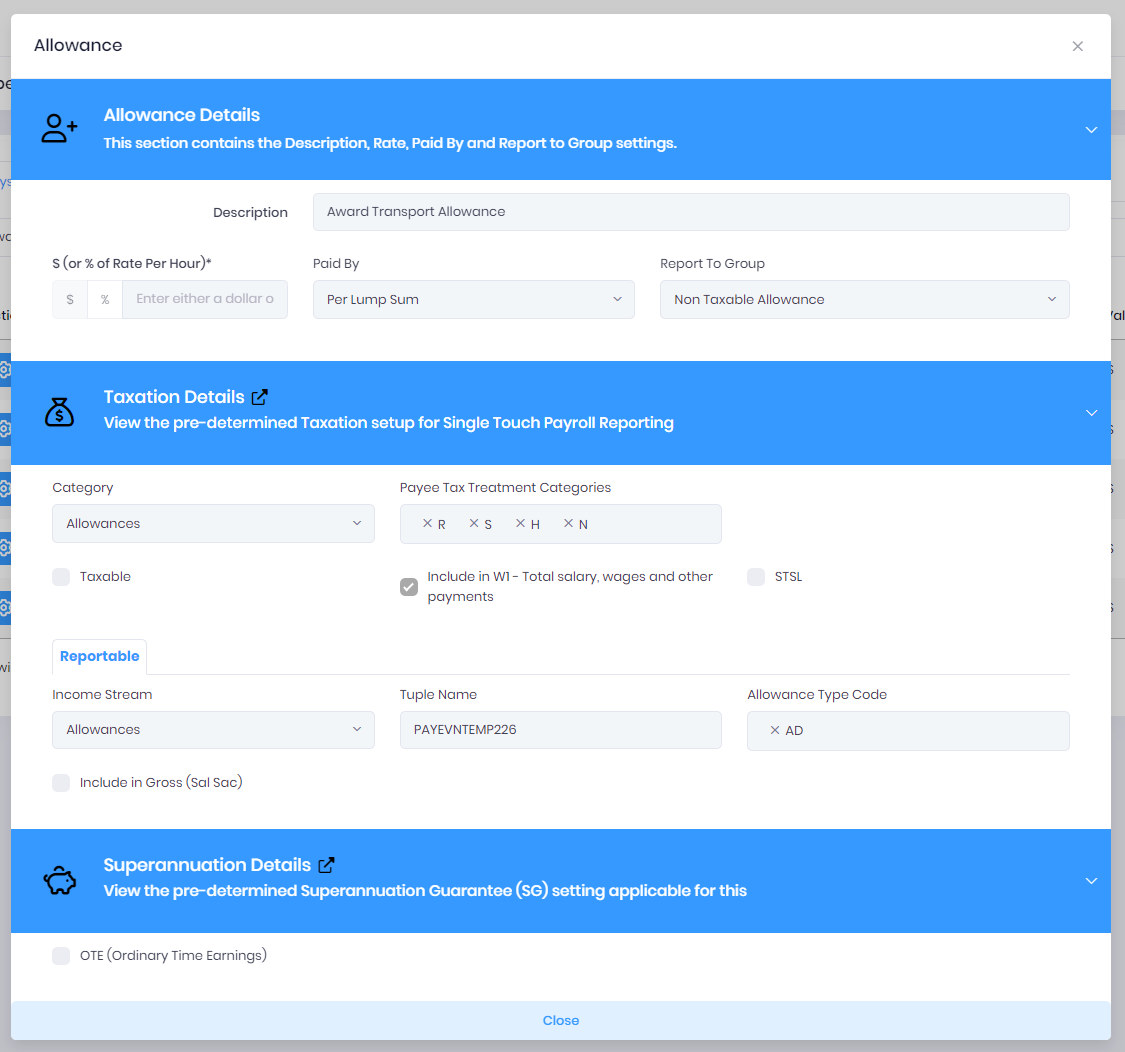Click the Payee Tax Treatment Categories field
1125x1052 pixels.
(560, 524)
